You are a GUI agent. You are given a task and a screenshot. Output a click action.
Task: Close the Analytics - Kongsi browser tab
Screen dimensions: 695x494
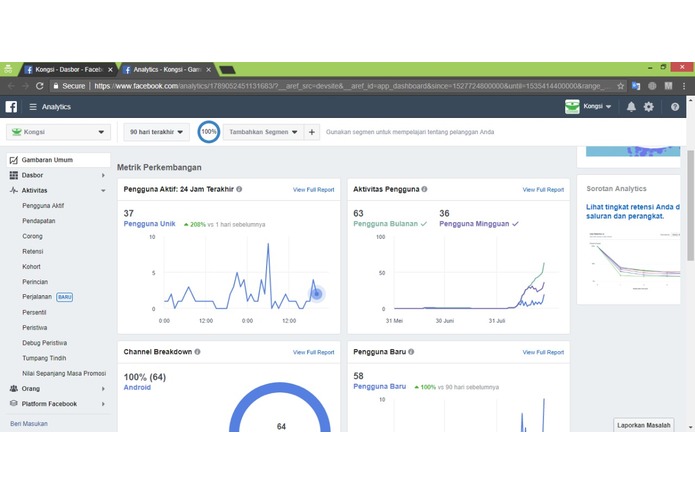pos(208,70)
